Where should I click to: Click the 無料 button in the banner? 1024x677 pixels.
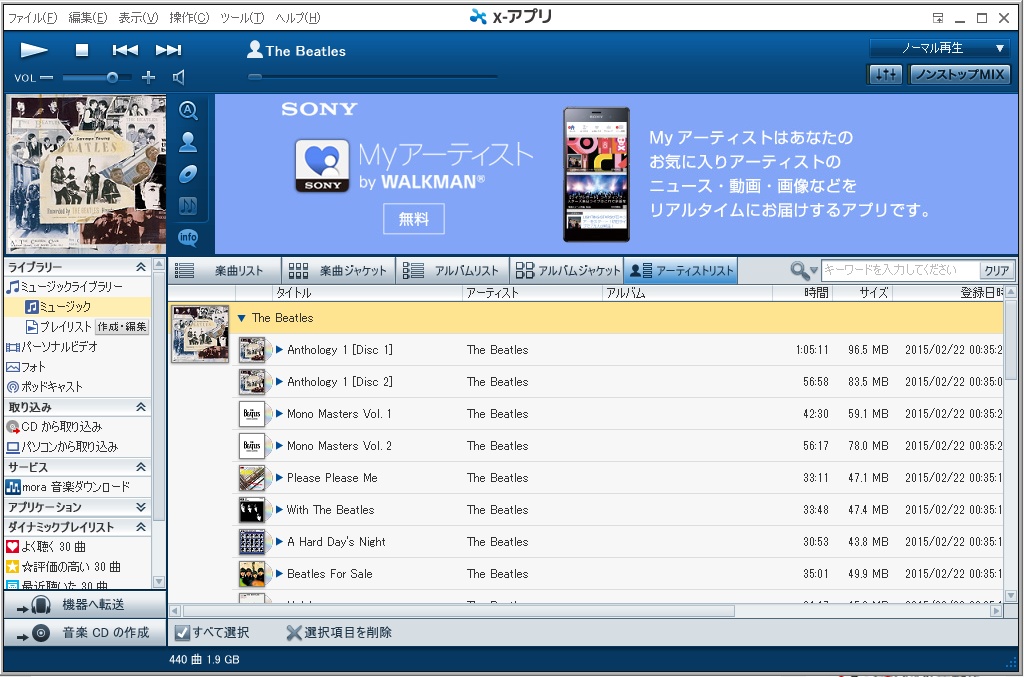[x=413, y=219]
